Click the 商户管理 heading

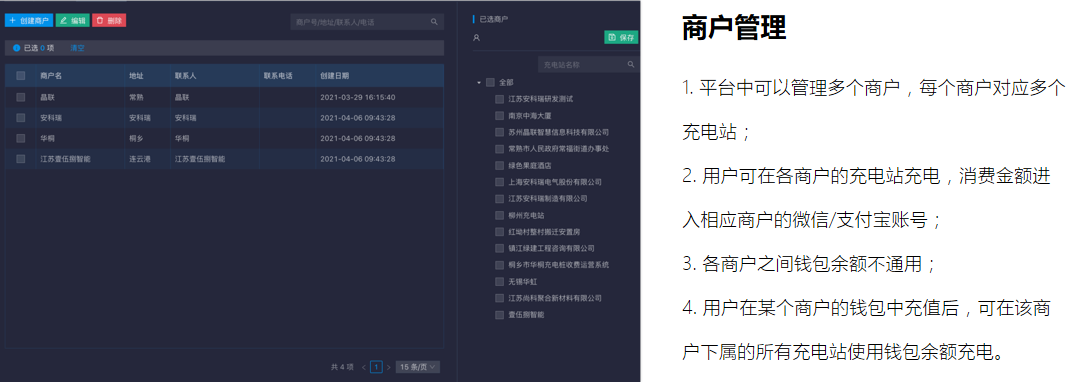tap(734, 29)
